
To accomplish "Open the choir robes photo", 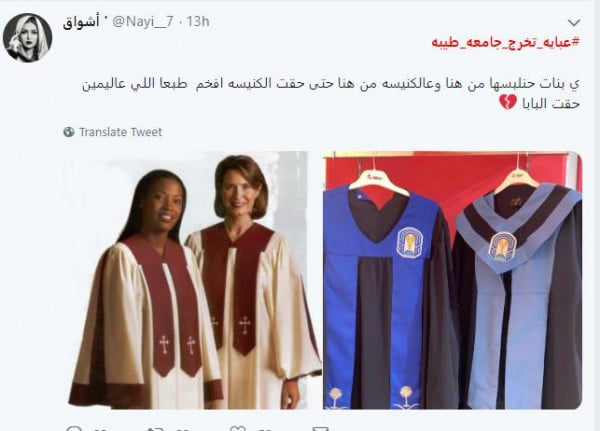I will pyautogui.click(x=194, y=281).
